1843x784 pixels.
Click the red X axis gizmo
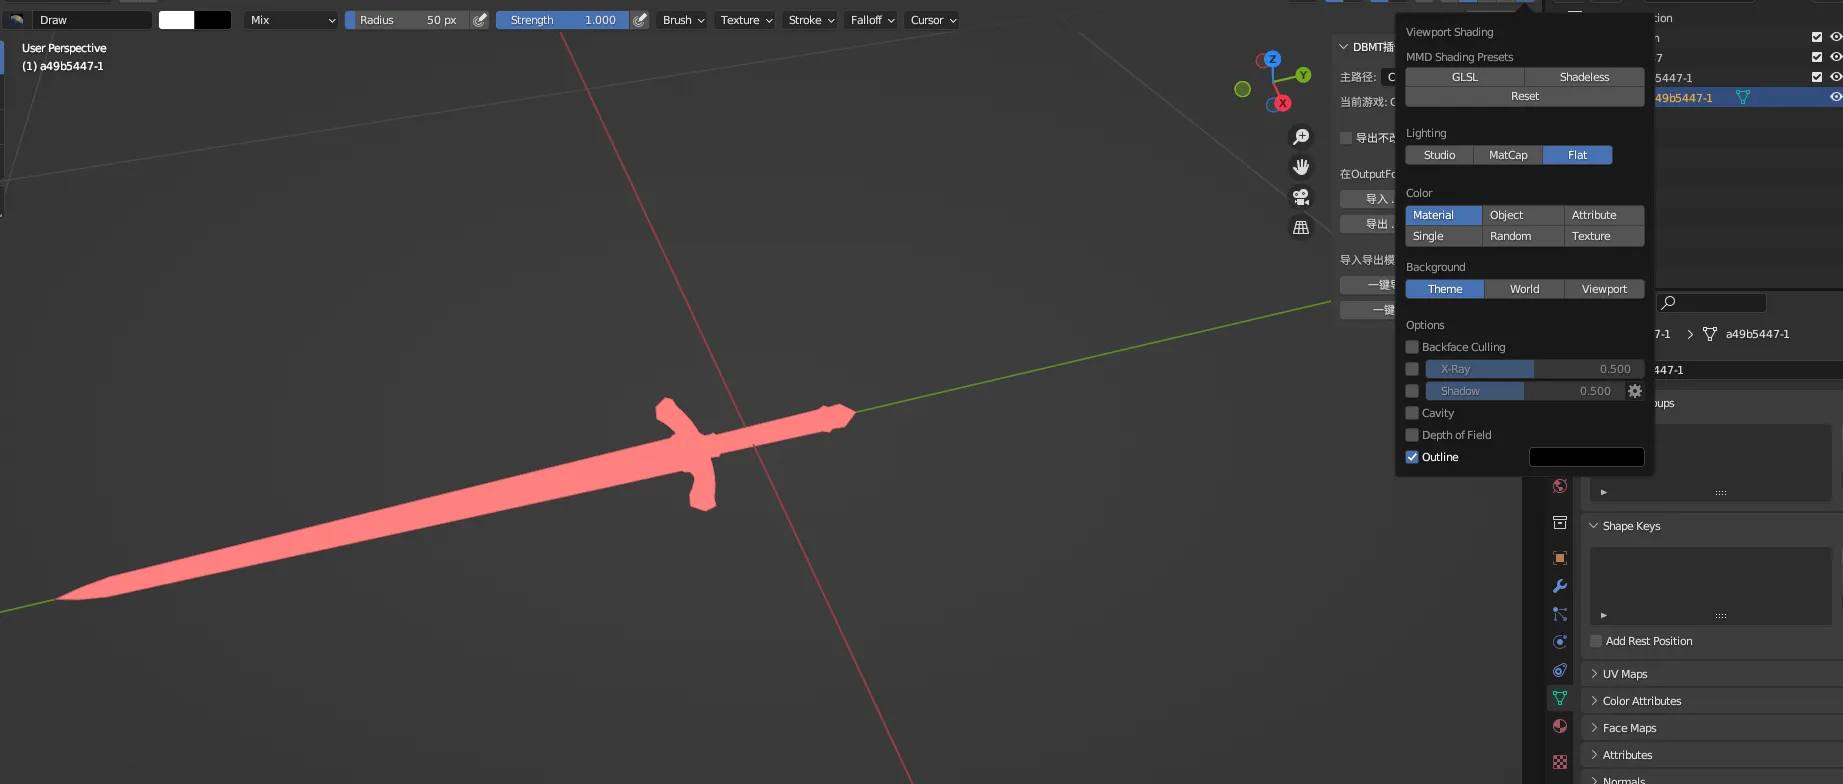(x=1283, y=103)
